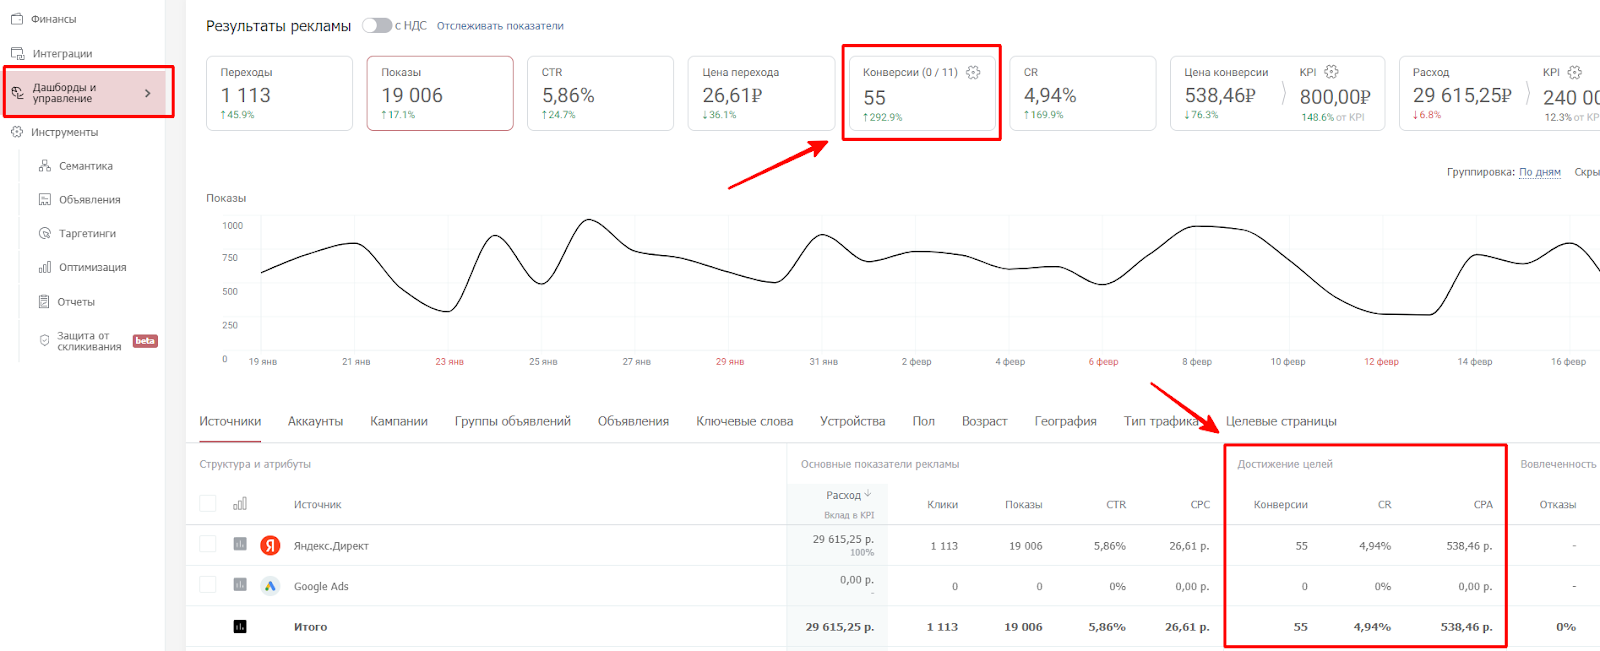Click the Отслеживать показатели link
Viewport: 1600px width, 651px height.
click(500, 26)
